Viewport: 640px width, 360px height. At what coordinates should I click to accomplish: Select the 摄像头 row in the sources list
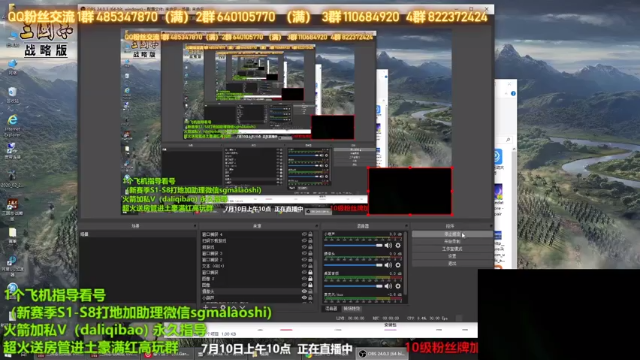click(x=251, y=291)
